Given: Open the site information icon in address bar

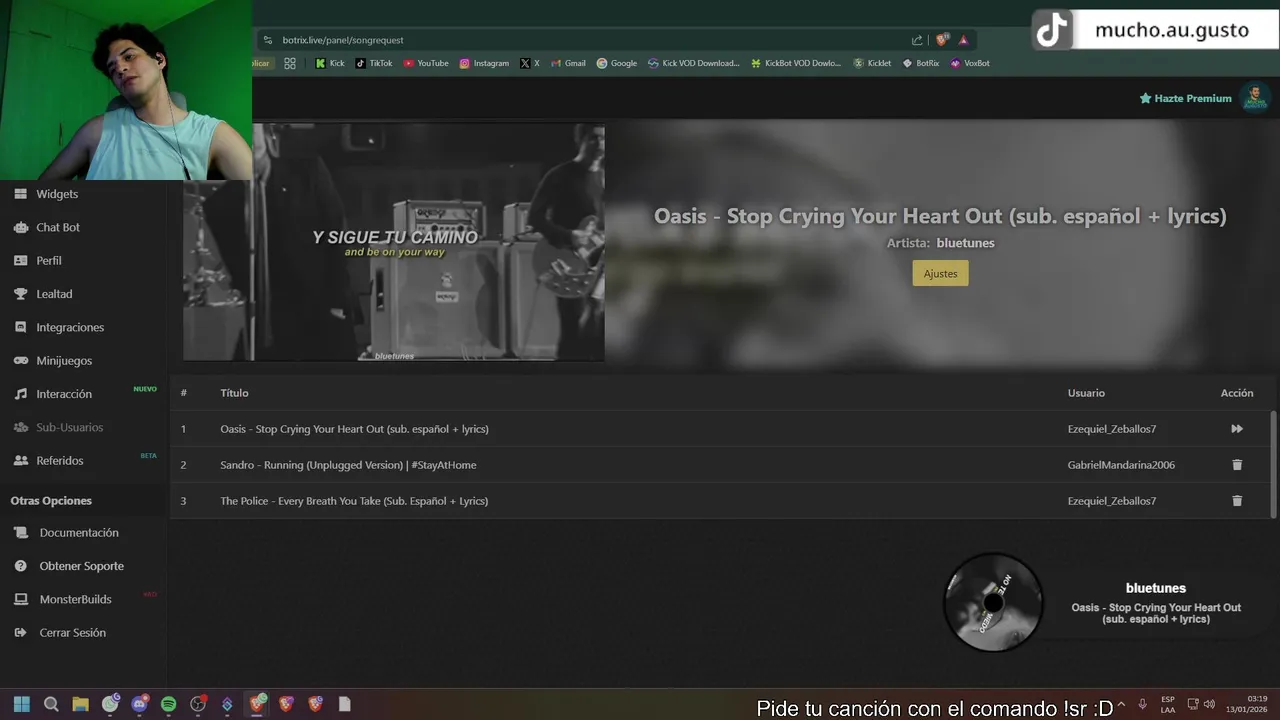Looking at the screenshot, I should pyautogui.click(x=267, y=40).
